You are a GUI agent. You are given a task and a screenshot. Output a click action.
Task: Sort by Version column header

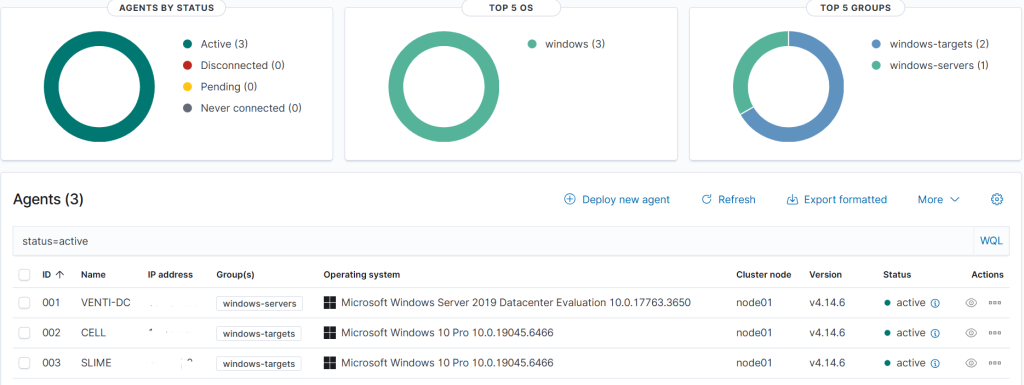(x=825, y=275)
